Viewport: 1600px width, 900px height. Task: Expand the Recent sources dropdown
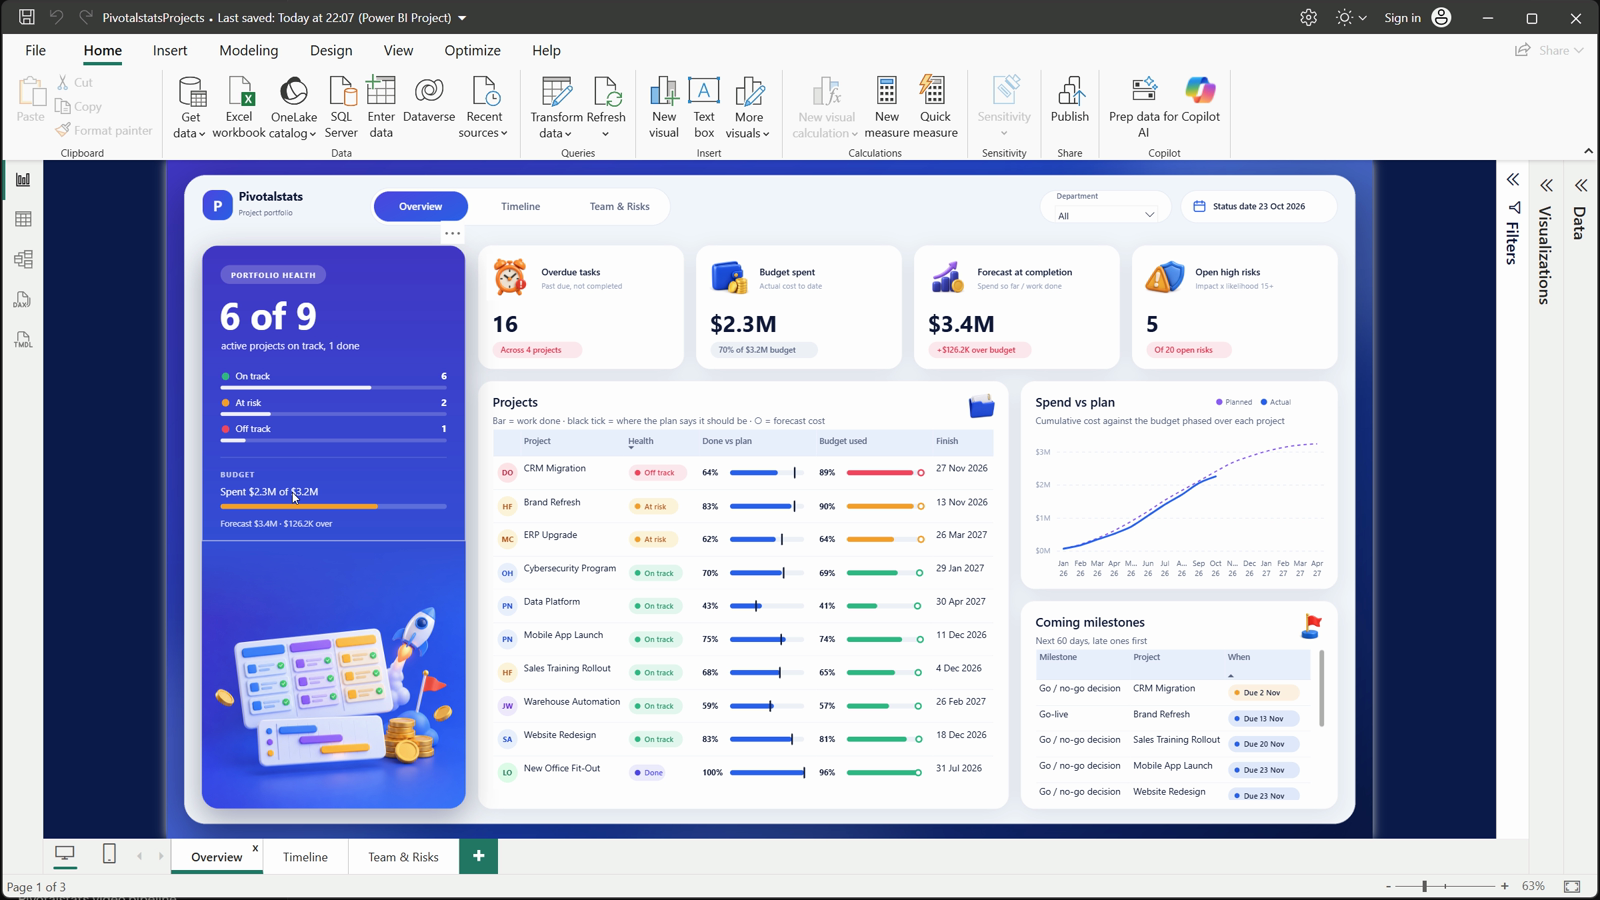coord(484,107)
